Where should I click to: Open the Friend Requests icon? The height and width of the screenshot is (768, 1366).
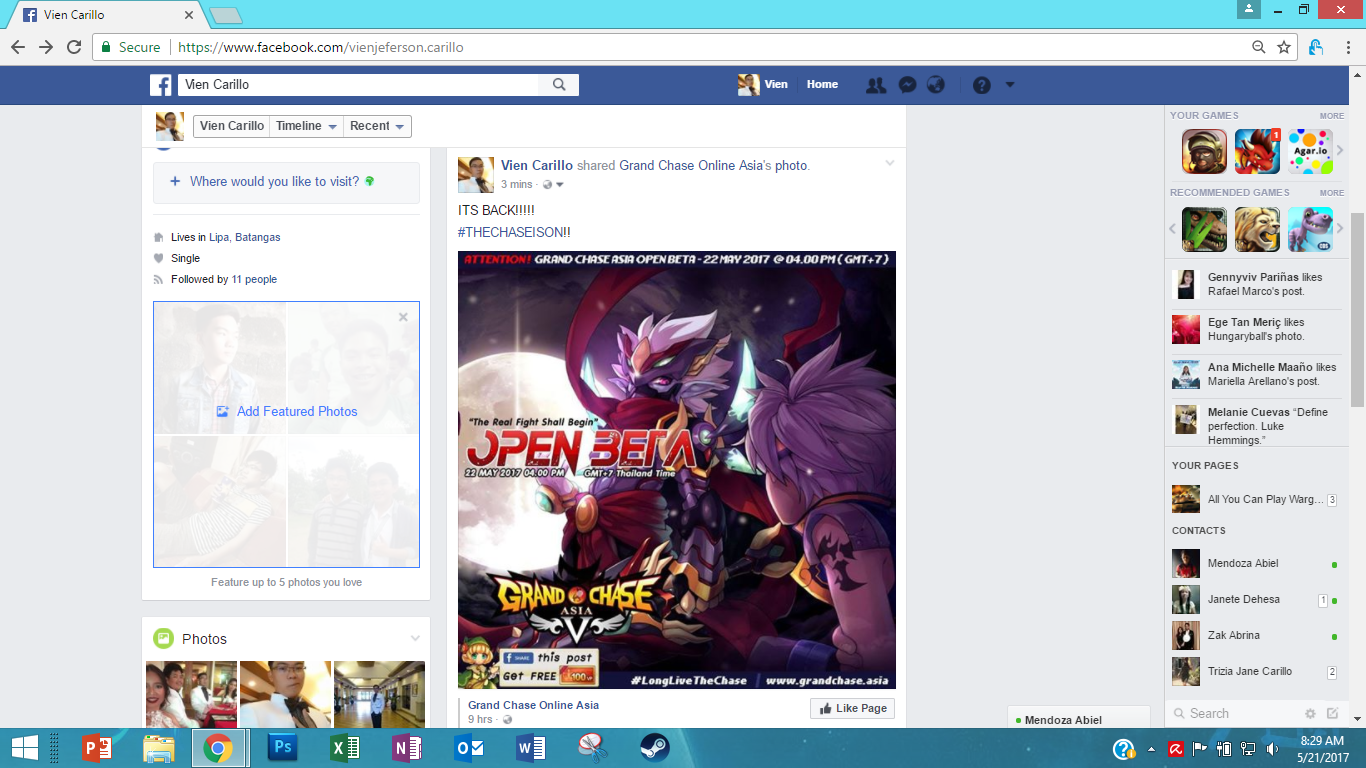(x=876, y=85)
